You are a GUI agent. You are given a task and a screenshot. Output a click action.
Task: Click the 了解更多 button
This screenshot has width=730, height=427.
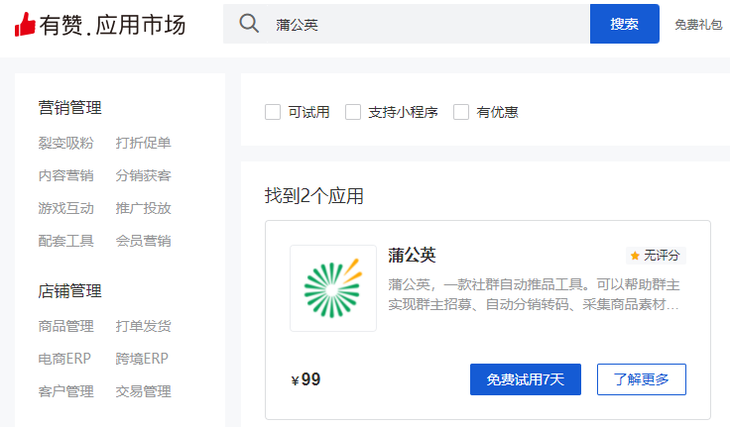(x=641, y=380)
